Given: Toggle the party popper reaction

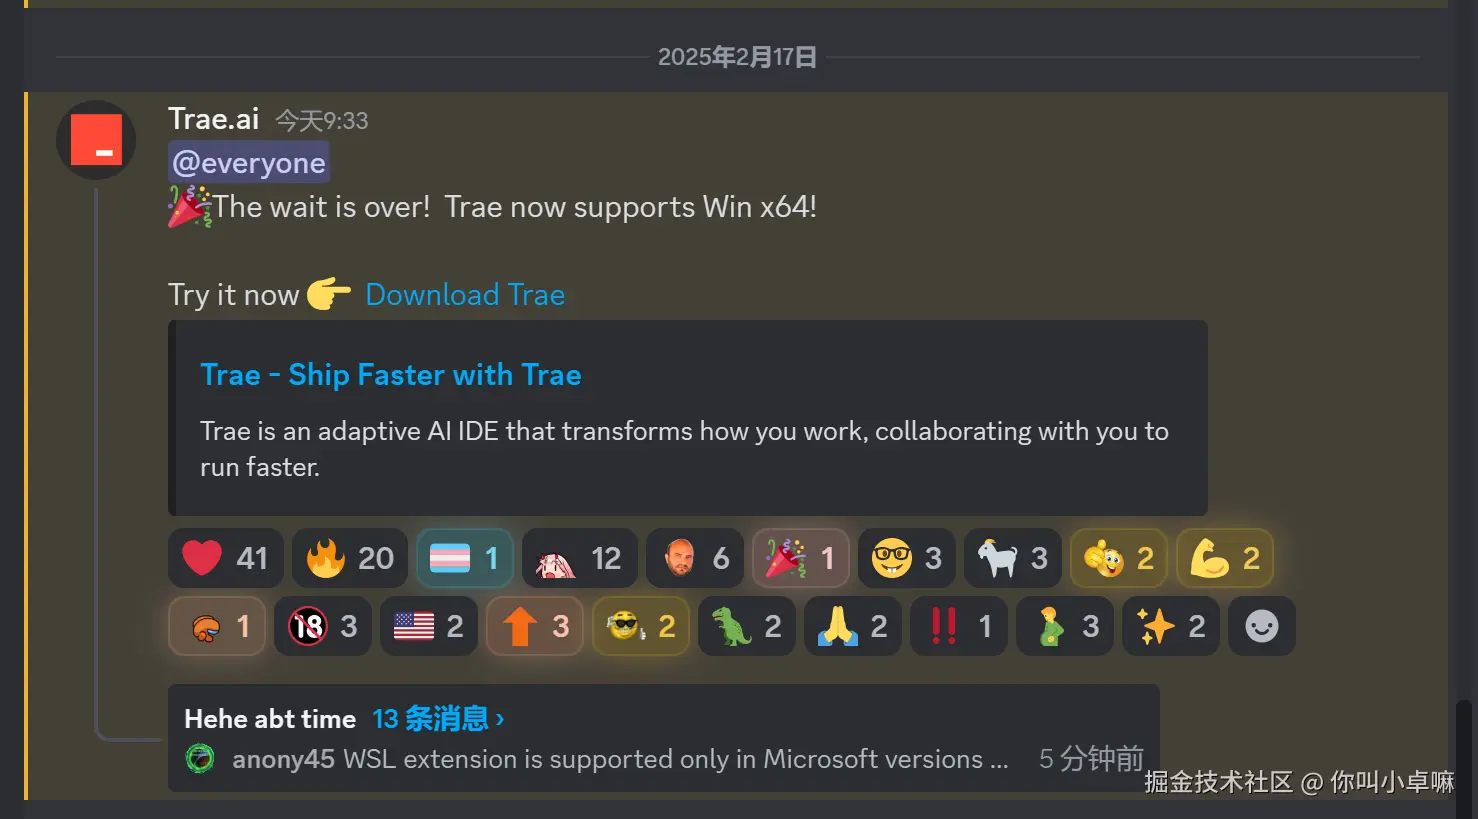Looking at the screenshot, I should tap(801, 558).
